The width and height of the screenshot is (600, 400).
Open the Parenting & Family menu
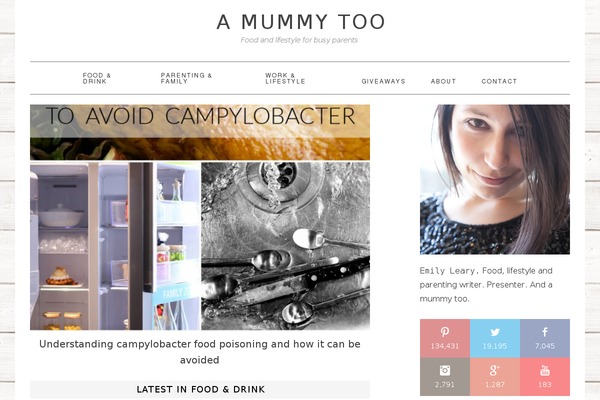[x=186, y=78]
